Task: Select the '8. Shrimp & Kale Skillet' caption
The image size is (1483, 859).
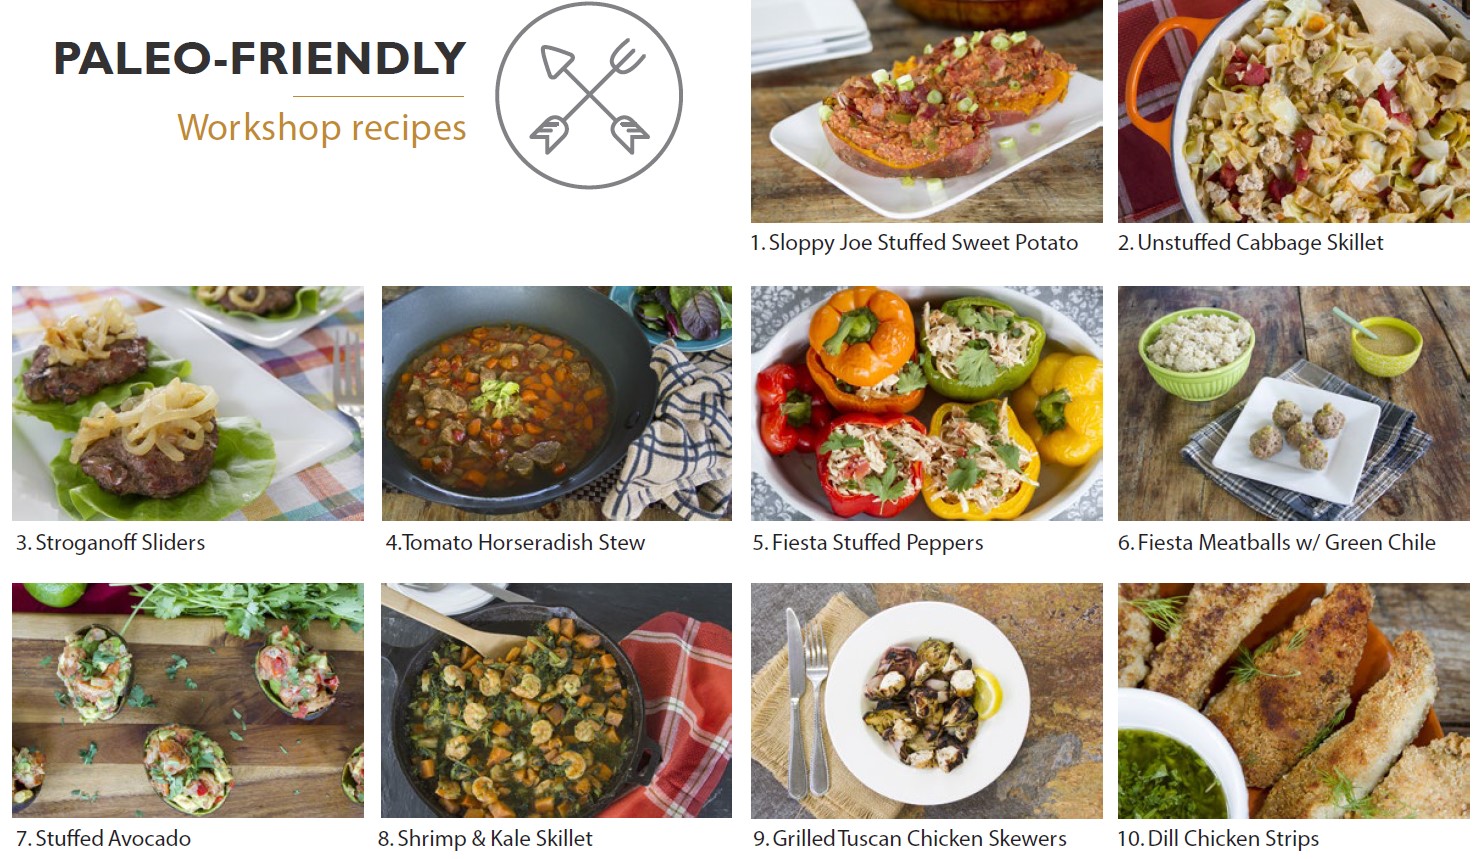Action: pyautogui.click(x=485, y=839)
